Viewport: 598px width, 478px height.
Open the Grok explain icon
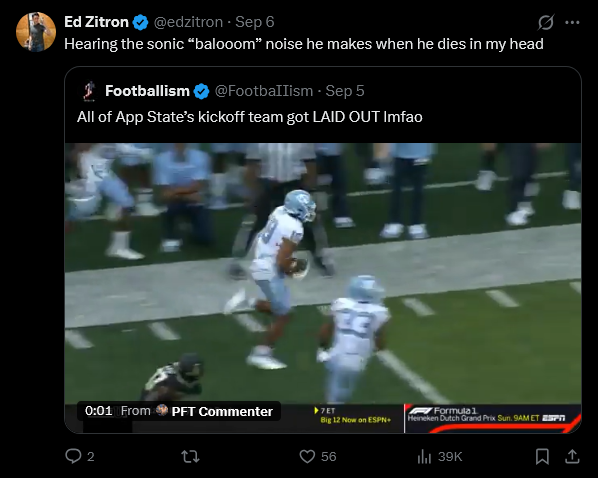pyautogui.click(x=546, y=22)
